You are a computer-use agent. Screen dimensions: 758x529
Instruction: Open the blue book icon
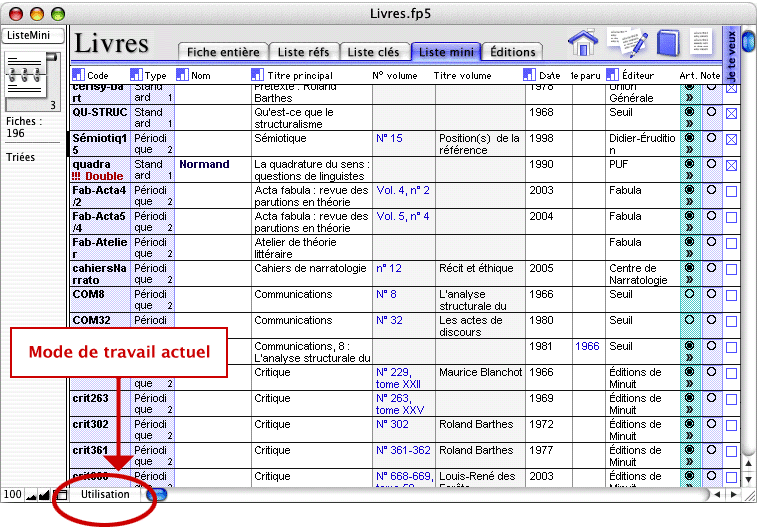click(x=668, y=43)
